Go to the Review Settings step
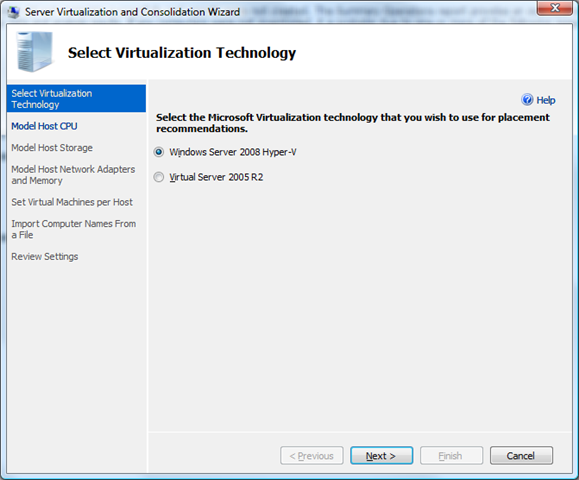Viewport: 579px width, 480px height. (45, 257)
